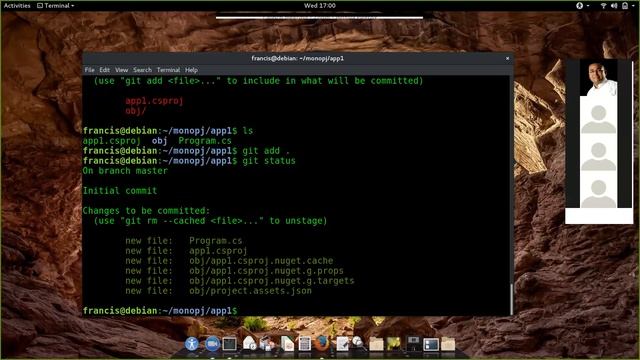The height and width of the screenshot is (360, 640).
Task: Open the Help menu in terminal
Action: pyautogui.click(x=191, y=70)
